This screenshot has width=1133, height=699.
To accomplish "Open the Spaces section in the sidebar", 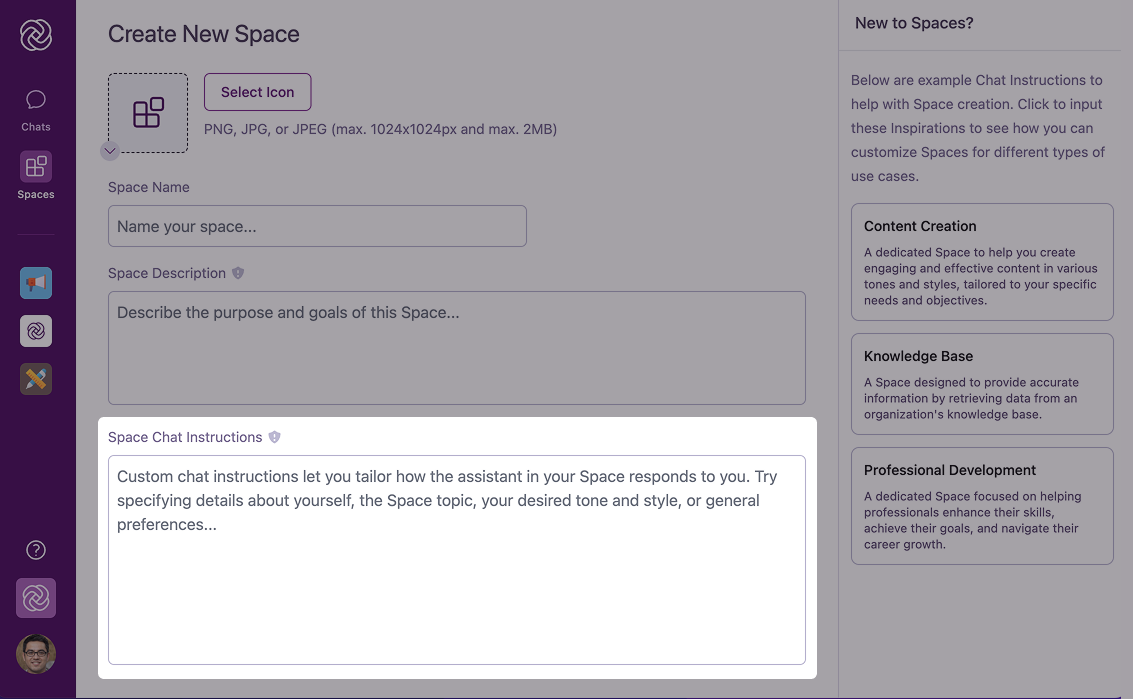I will tap(35, 176).
